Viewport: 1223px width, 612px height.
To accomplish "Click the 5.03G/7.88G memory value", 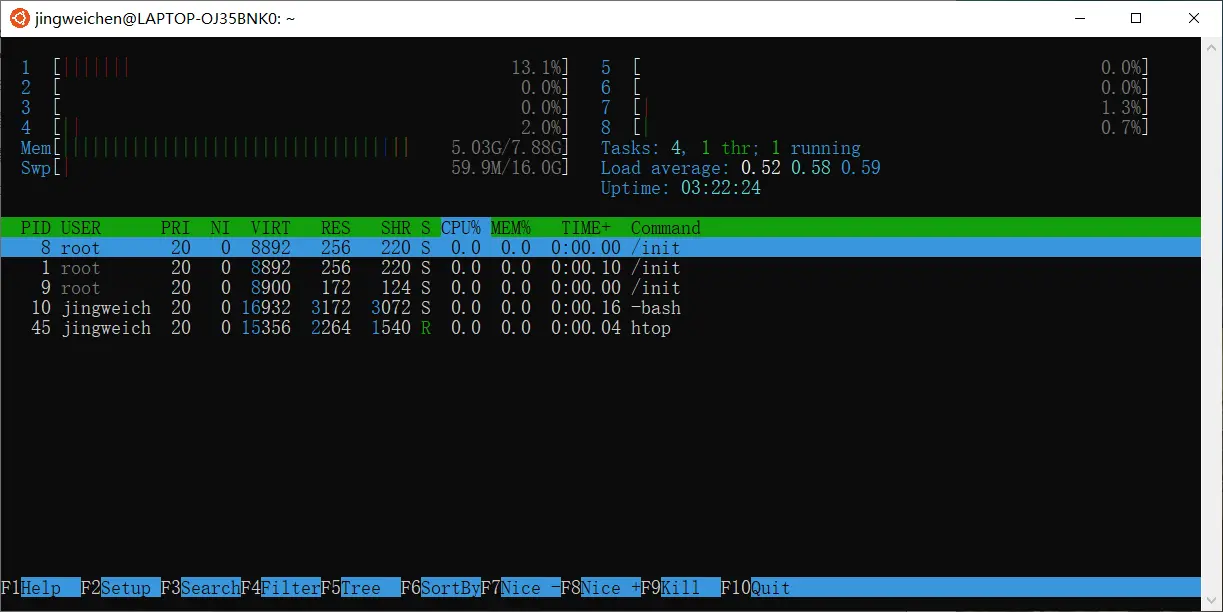I will pyautogui.click(x=506, y=148).
